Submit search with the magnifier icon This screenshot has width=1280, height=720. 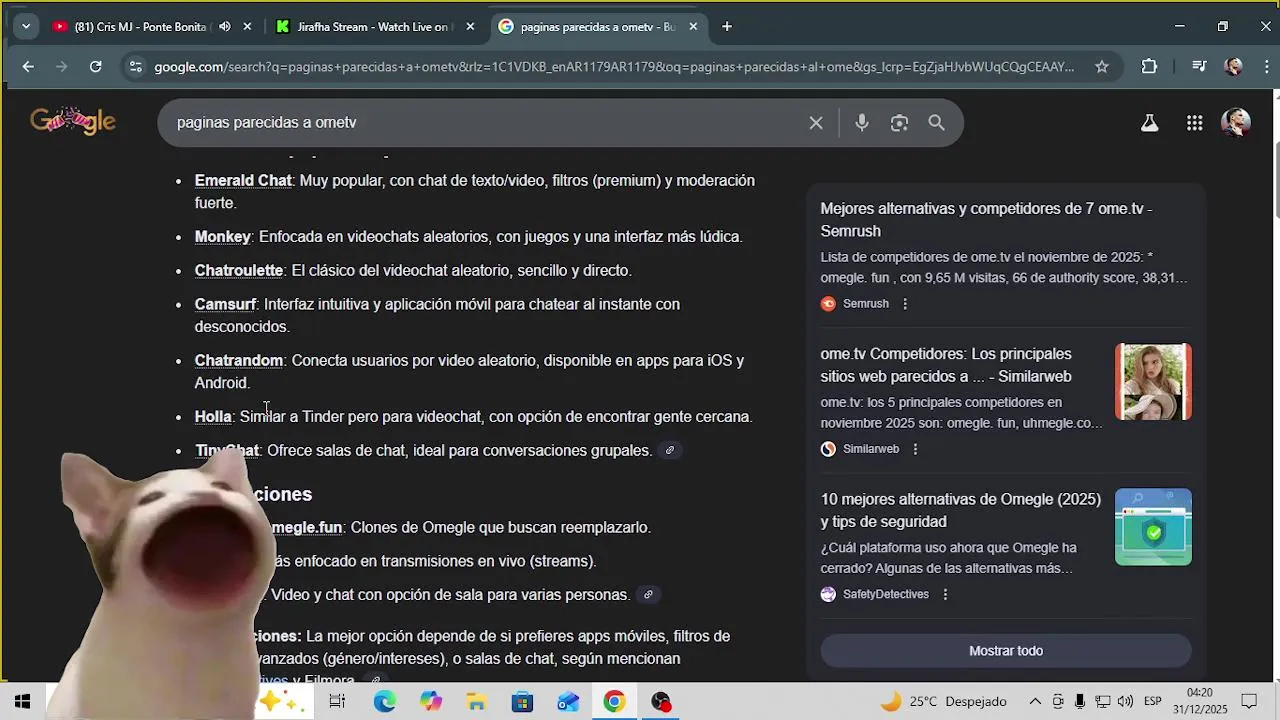(x=936, y=123)
